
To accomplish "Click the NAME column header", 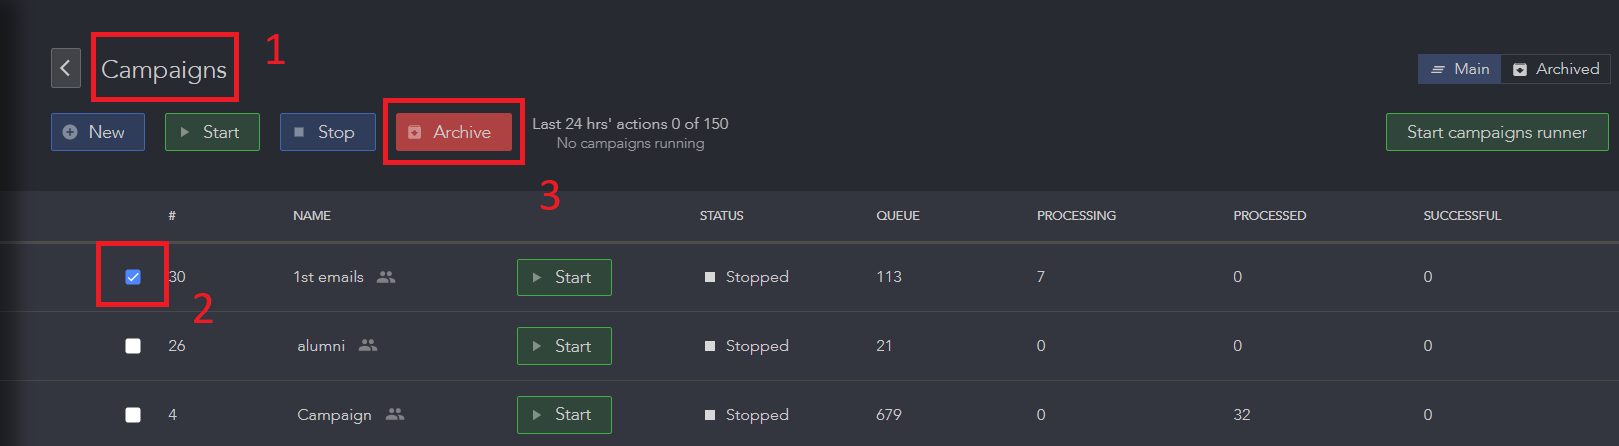I will [312, 216].
